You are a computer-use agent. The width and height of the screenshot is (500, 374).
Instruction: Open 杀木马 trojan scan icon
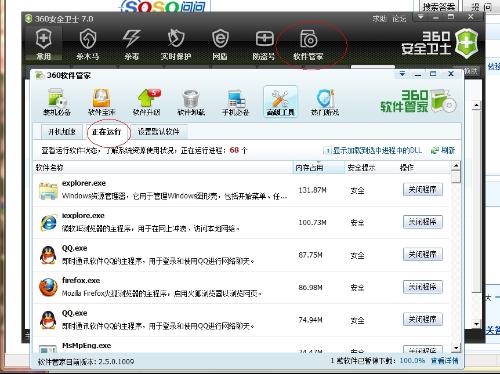(x=88, y=45)
